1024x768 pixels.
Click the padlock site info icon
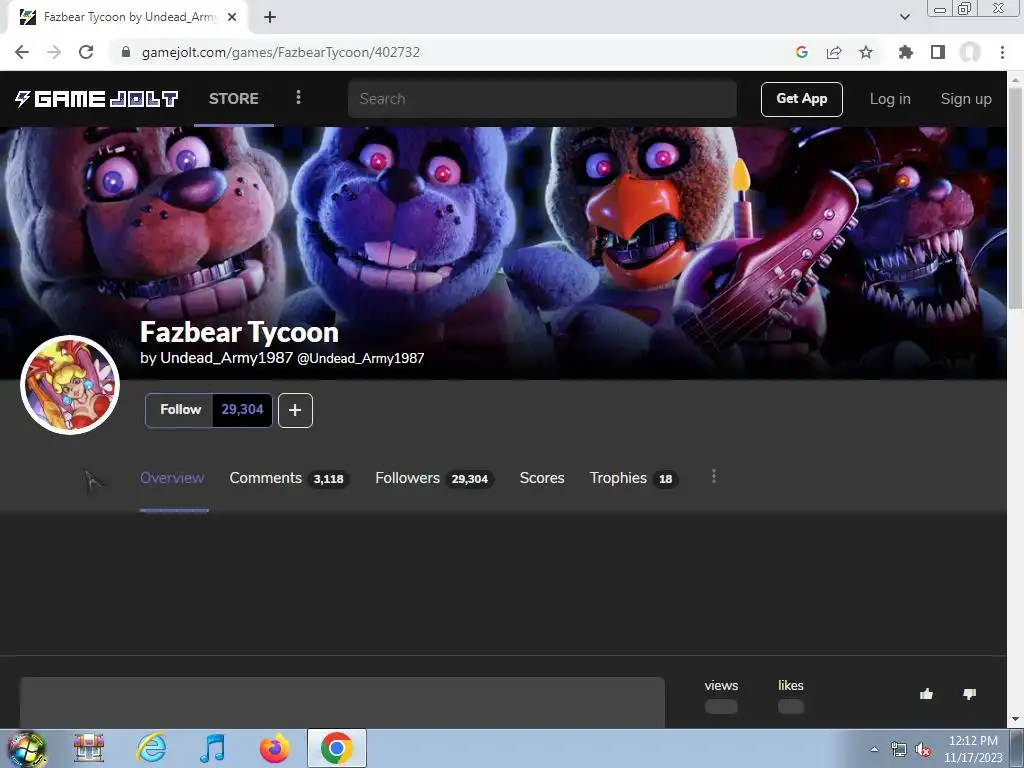(x=126, y=52)
